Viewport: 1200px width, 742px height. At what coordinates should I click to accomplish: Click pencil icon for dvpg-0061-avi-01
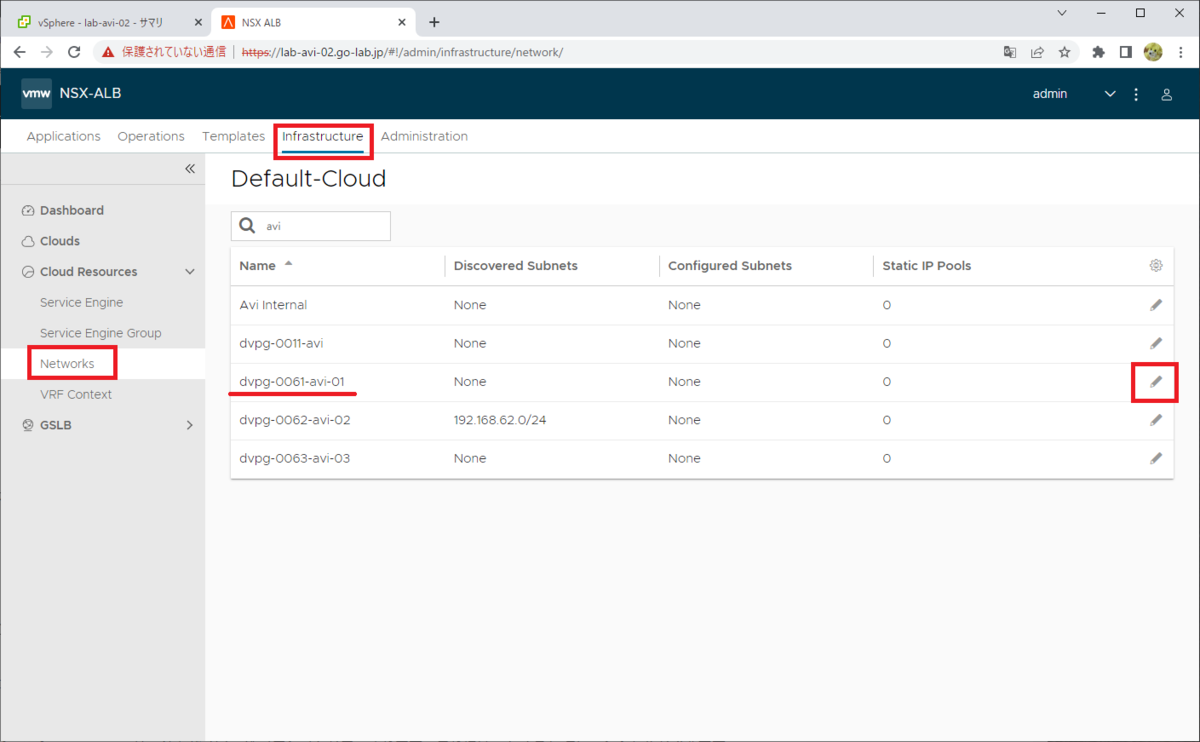[x=1156, y=382]
